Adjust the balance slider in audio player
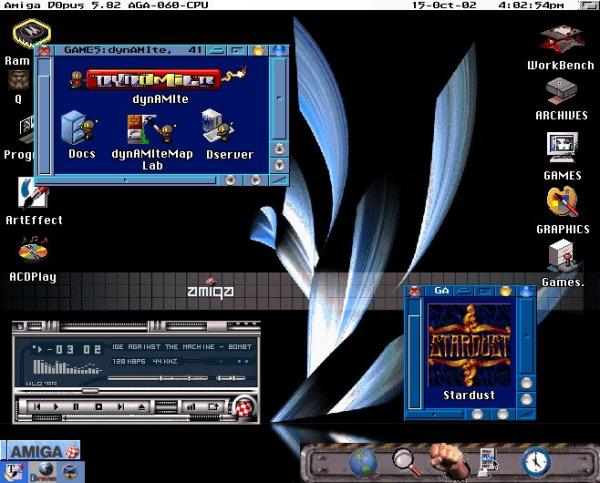Screen dimensions: 600x483 pos(231,379)
